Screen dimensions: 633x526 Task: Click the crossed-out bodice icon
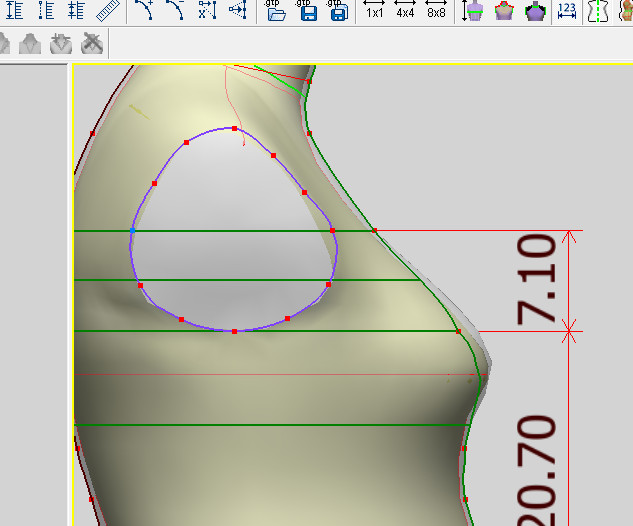click(x=92, y=43)
